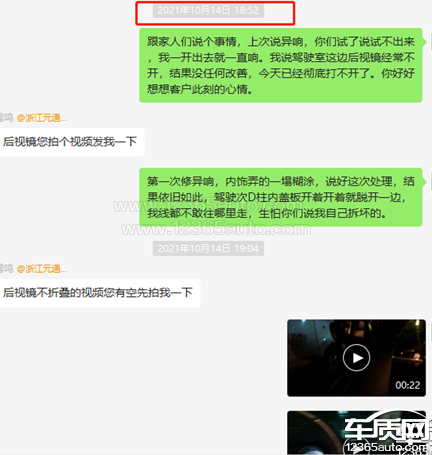Viewport: 432px width, 455px height.
Task: Click the dark first video thumbnail image
Action: 356,358
